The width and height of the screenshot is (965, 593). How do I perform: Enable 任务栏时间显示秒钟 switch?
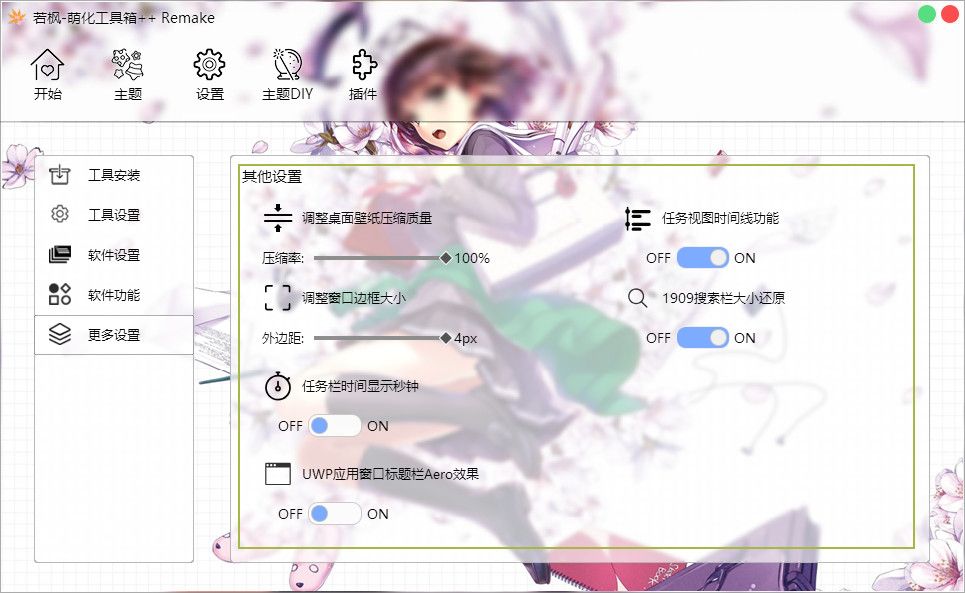pos(335,426)
